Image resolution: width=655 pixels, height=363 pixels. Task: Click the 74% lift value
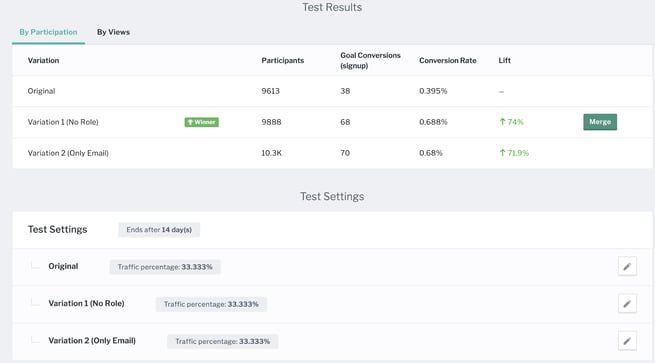pyautogui.click(x=511, y=122)
